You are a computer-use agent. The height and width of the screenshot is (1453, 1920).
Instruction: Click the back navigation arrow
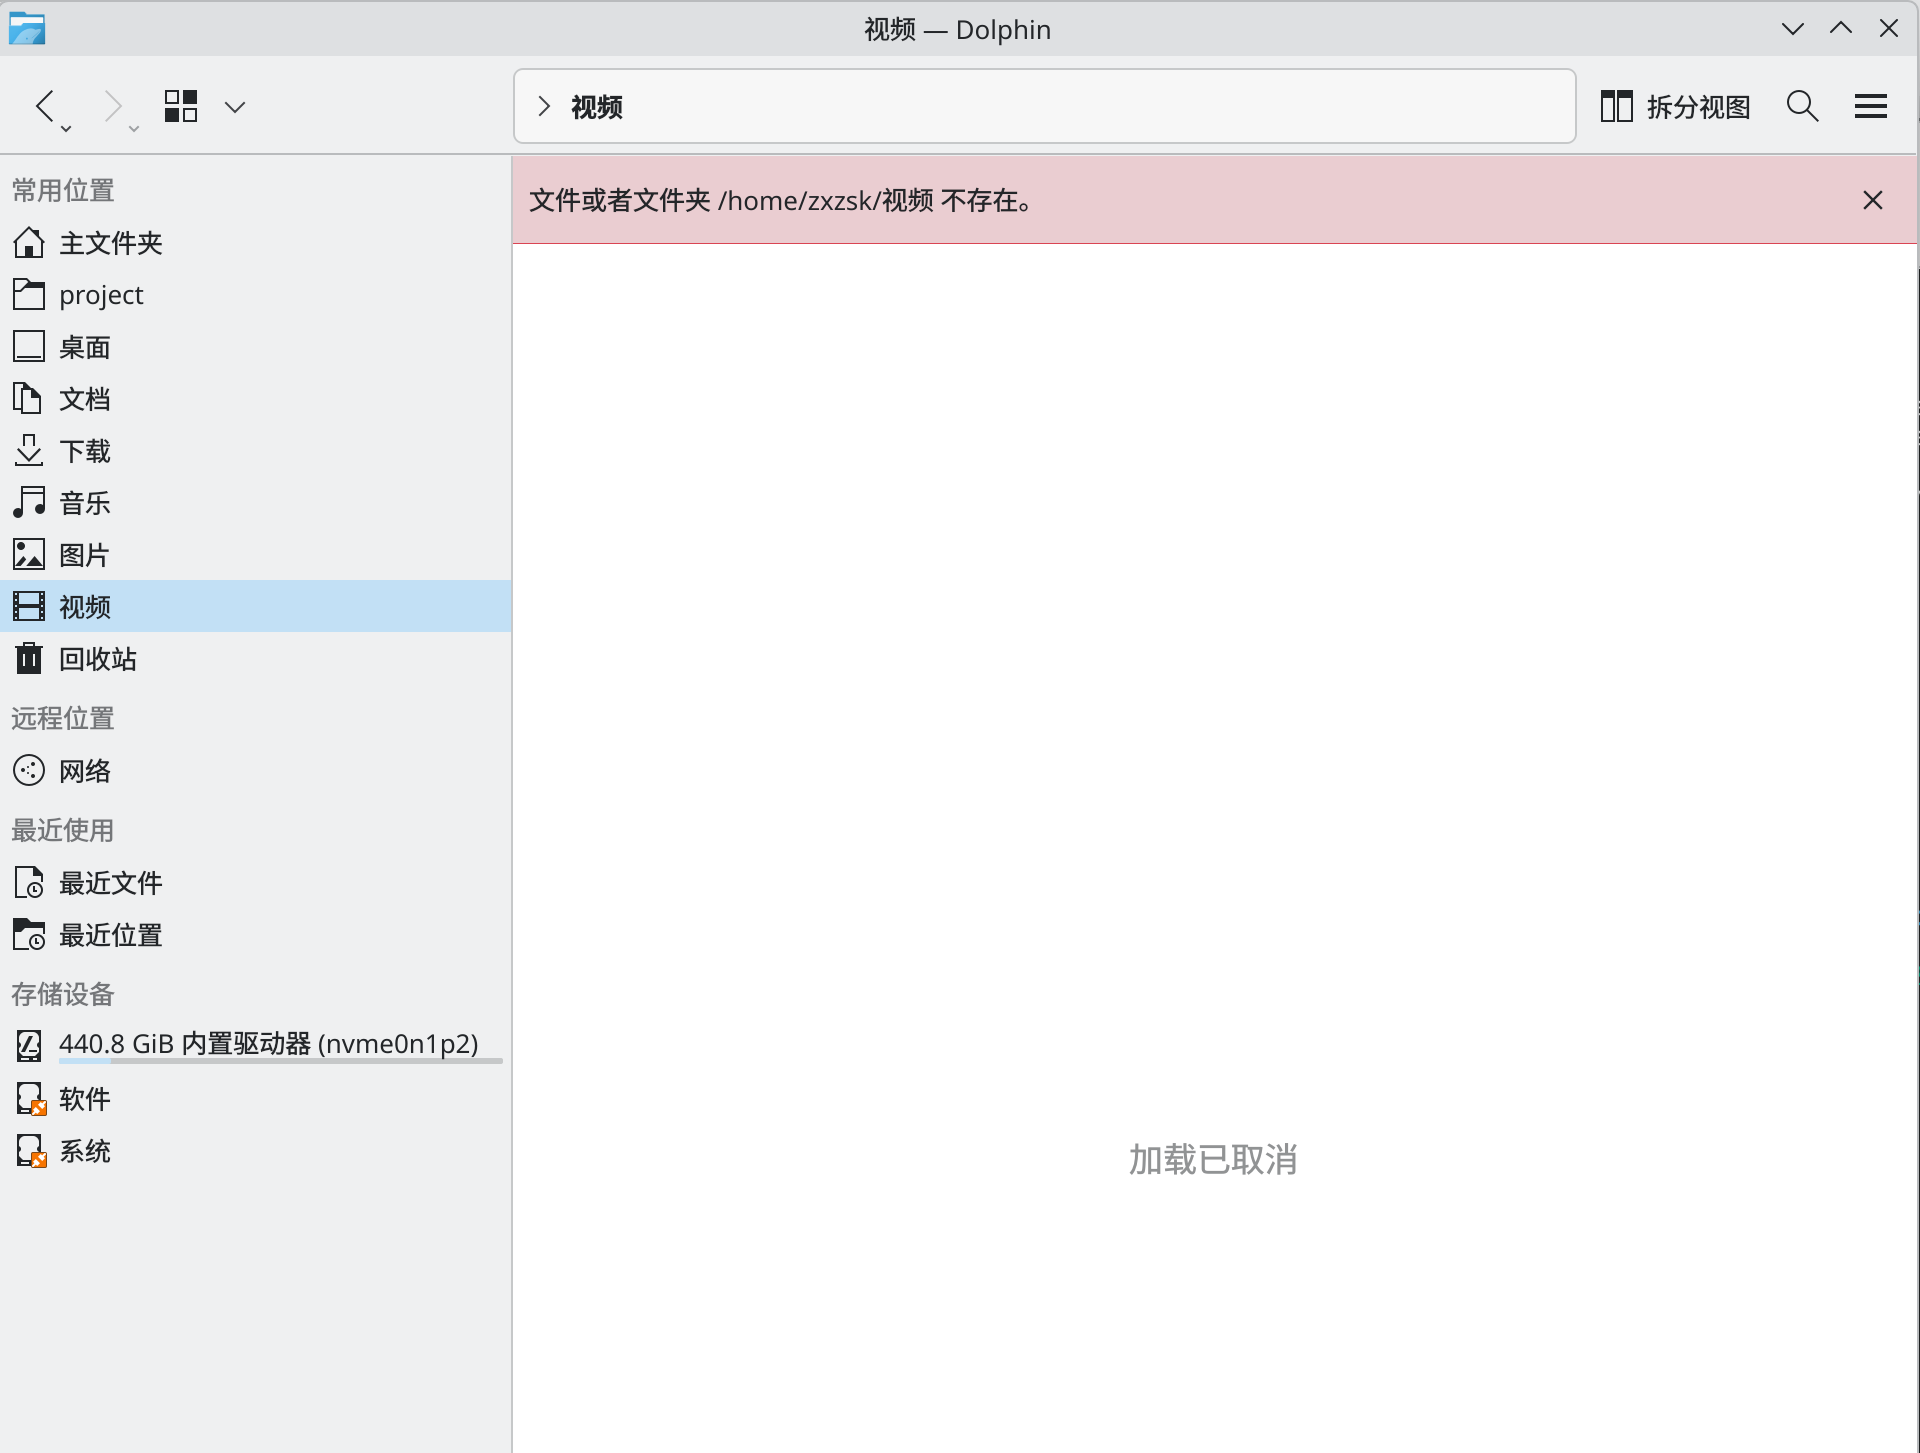45,105
